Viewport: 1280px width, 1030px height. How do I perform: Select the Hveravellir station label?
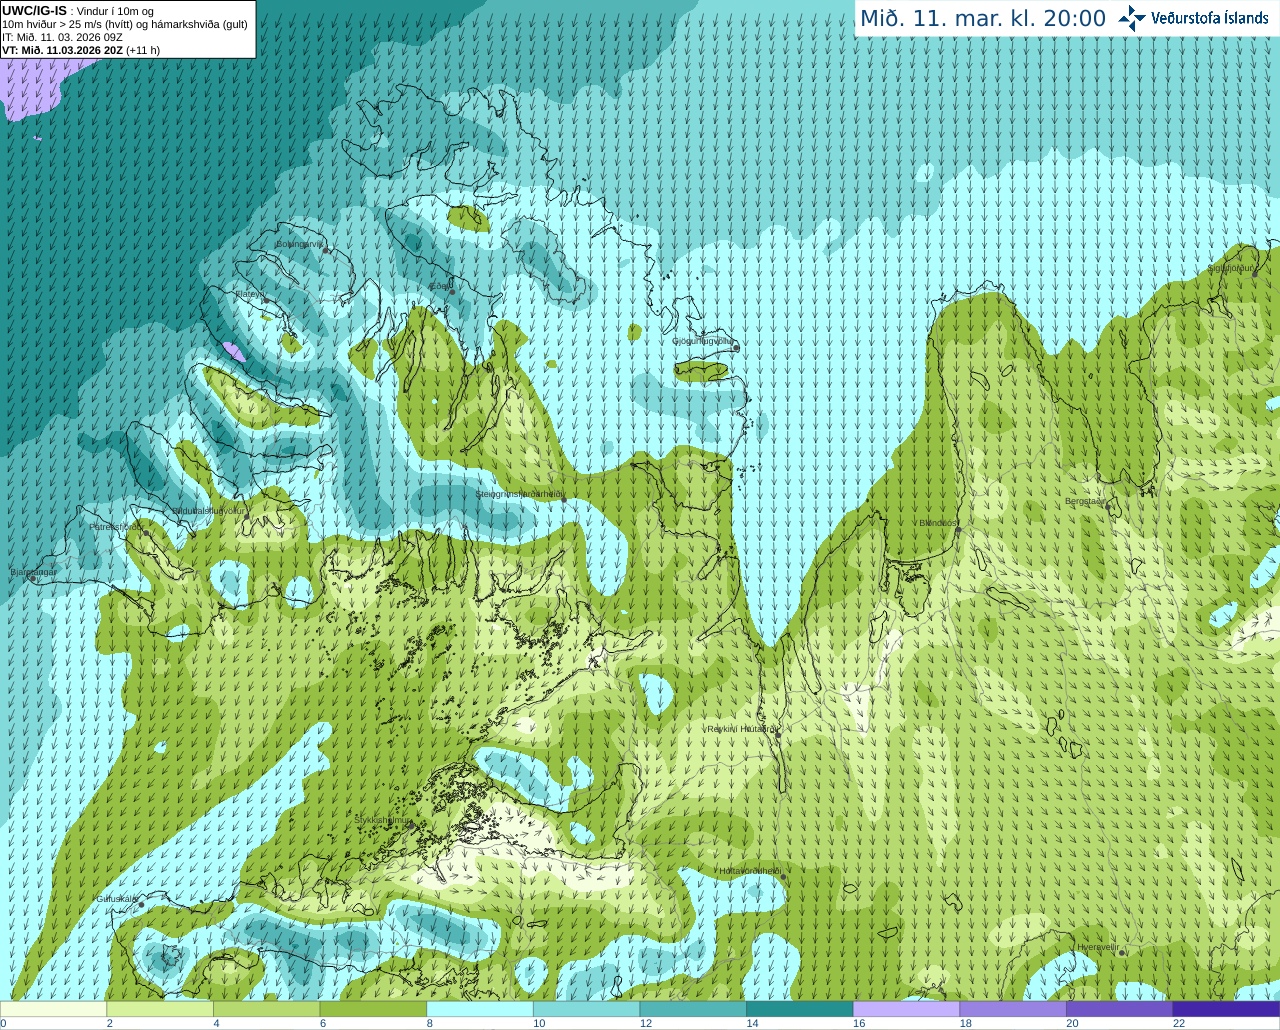[1097, 946]
